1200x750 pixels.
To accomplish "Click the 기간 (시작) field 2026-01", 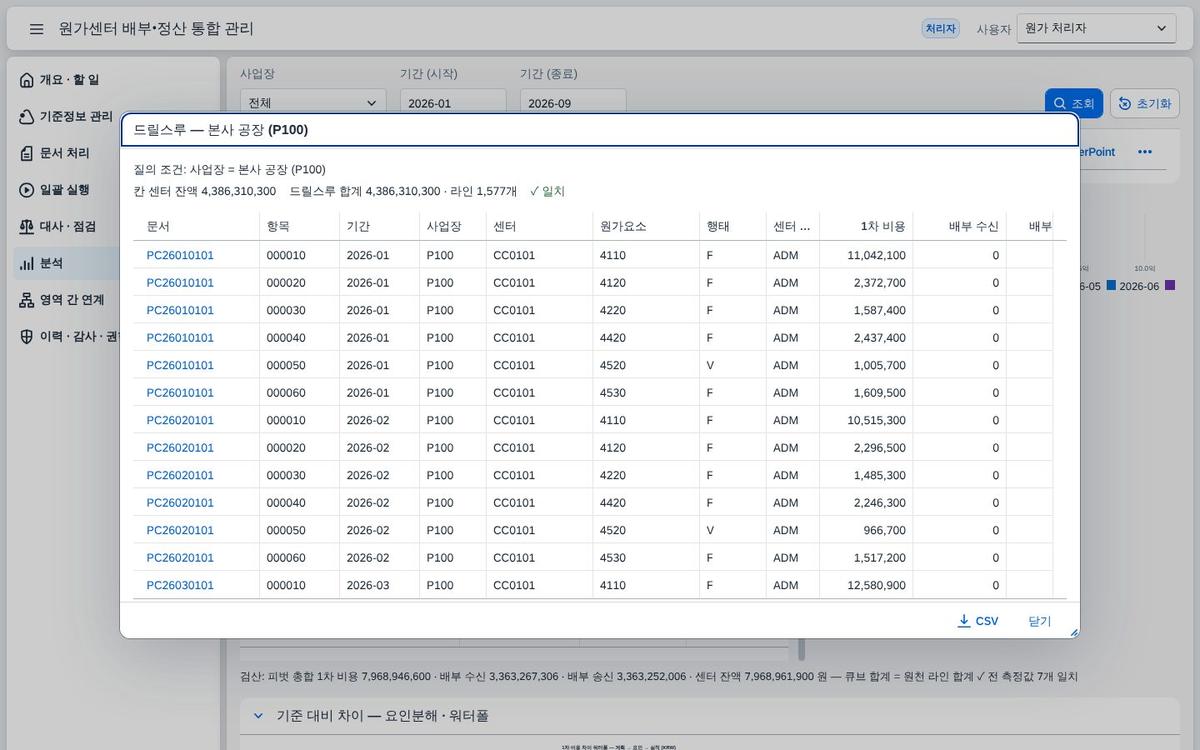I will (453, 103).
